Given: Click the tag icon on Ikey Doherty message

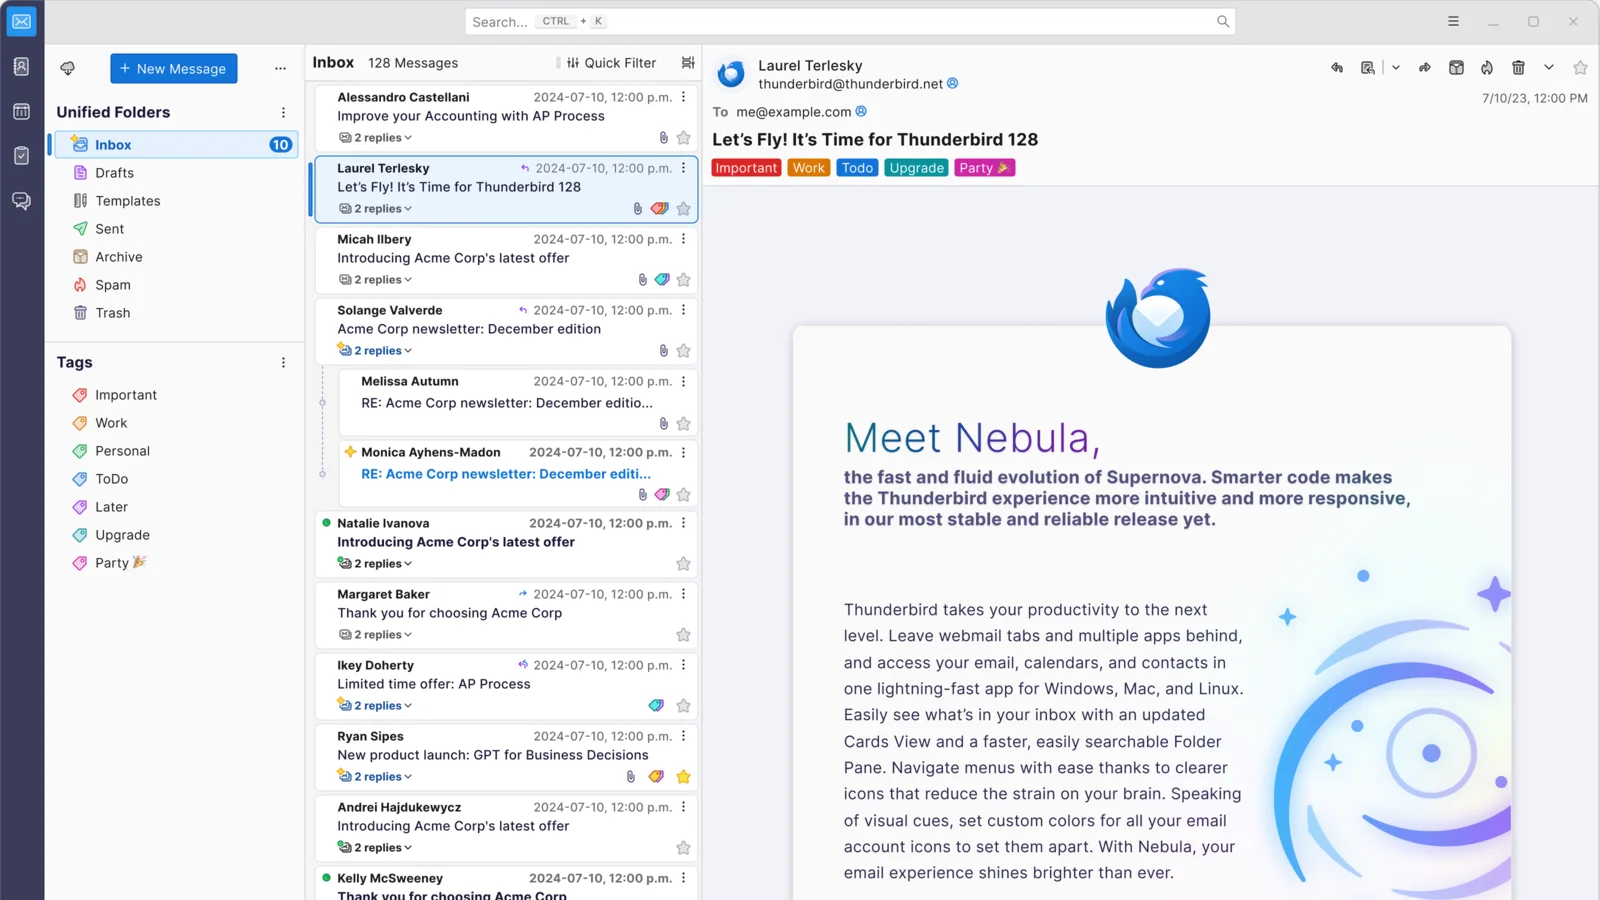Looking at the screenshot, I should pyautogui.click(x=656, y=706).
